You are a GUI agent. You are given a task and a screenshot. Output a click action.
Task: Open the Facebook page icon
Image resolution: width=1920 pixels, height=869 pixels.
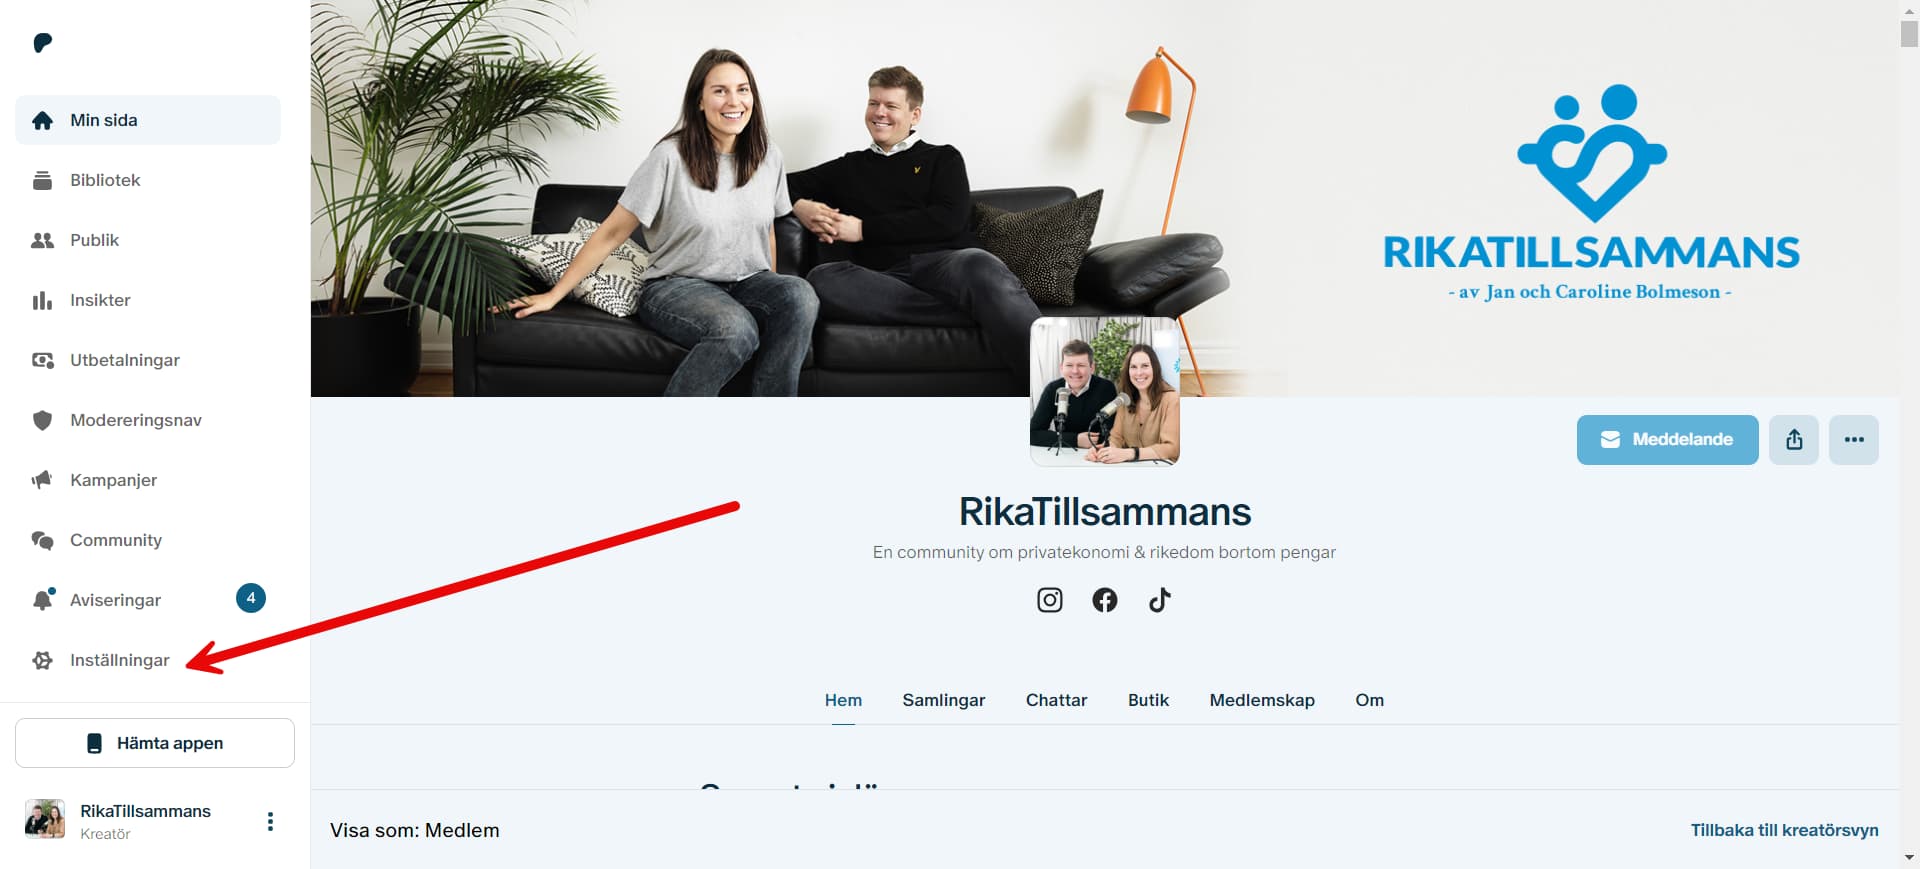(x=1104, y=600)
